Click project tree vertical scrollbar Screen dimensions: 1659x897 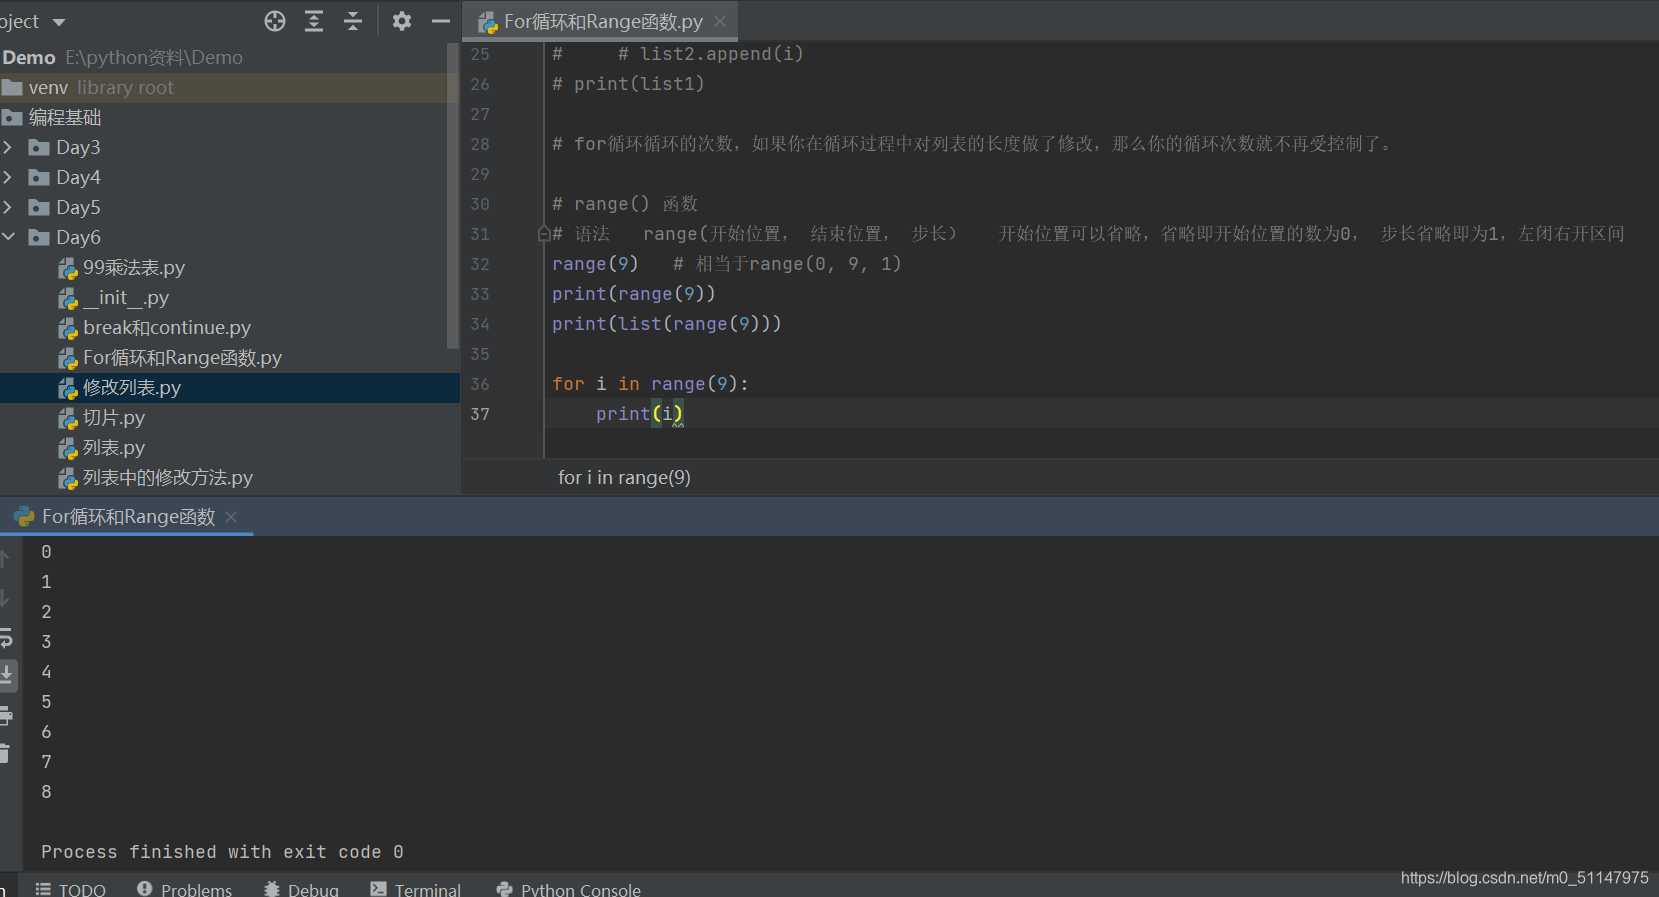(x=453, y=195)
